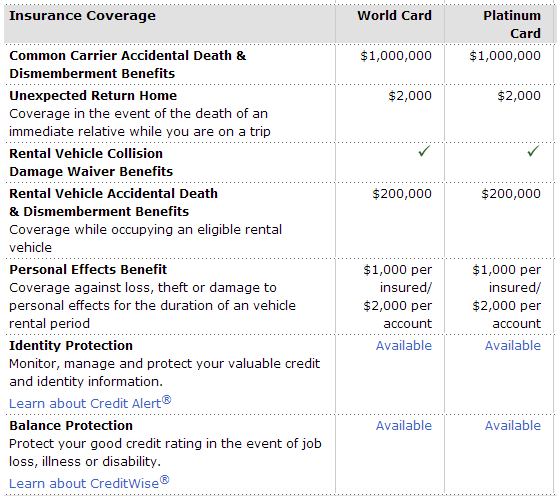Click the Identity Protection heading

click(71, 346)
